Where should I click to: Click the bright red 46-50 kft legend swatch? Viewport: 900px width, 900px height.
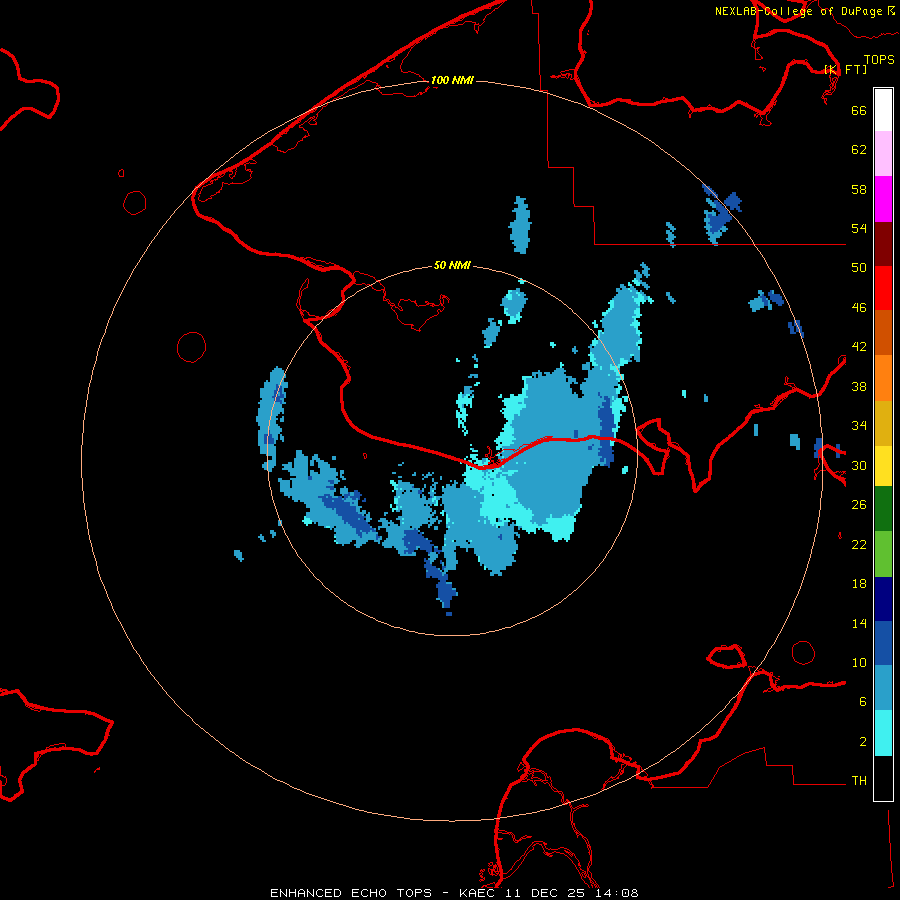point(883,288)
